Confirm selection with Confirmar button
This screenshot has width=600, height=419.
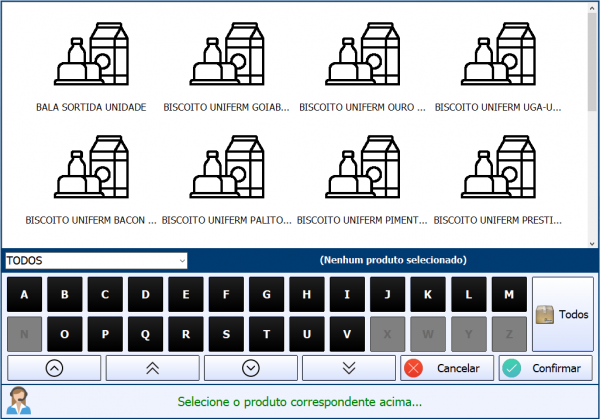[x=545, y=368]
